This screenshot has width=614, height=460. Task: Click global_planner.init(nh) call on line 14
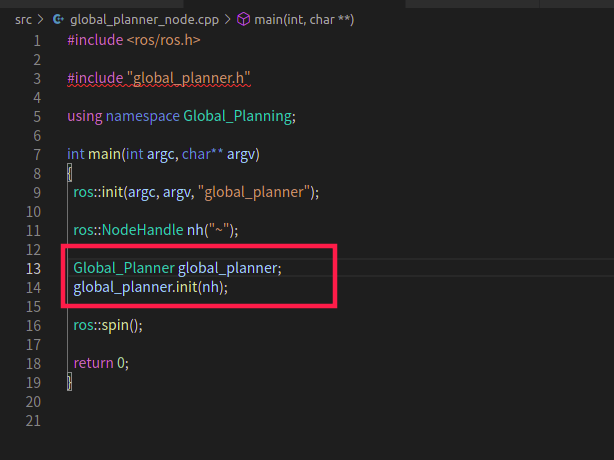tap(150, 287)
